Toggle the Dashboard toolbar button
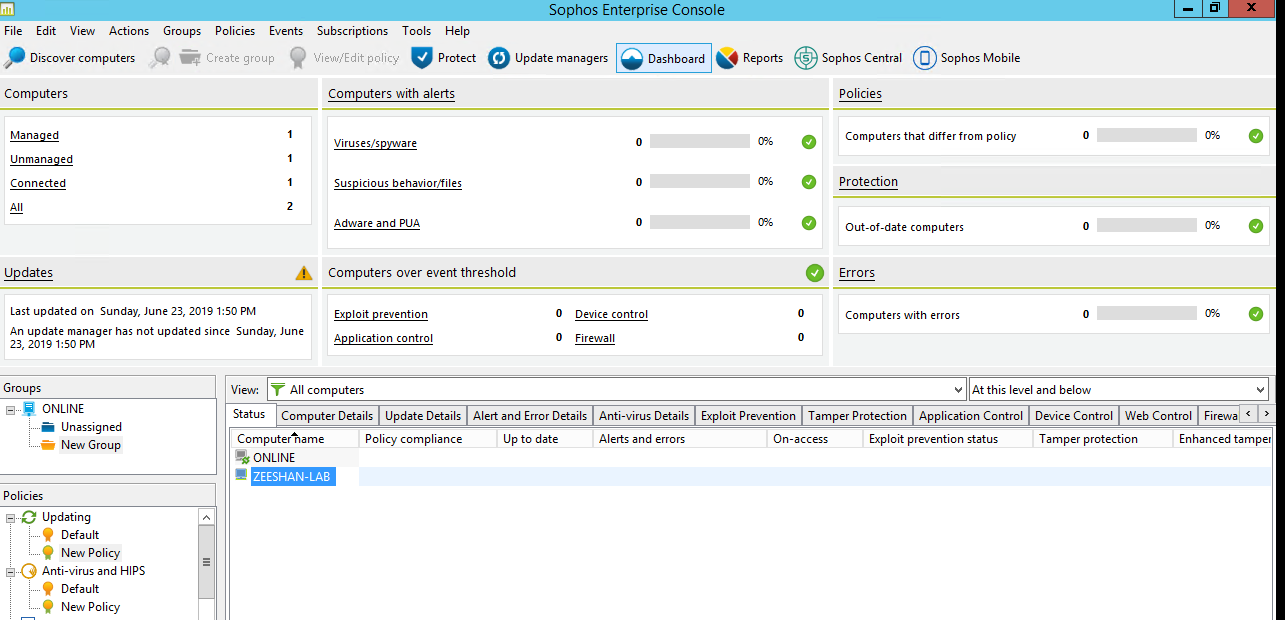 (664, 58)
